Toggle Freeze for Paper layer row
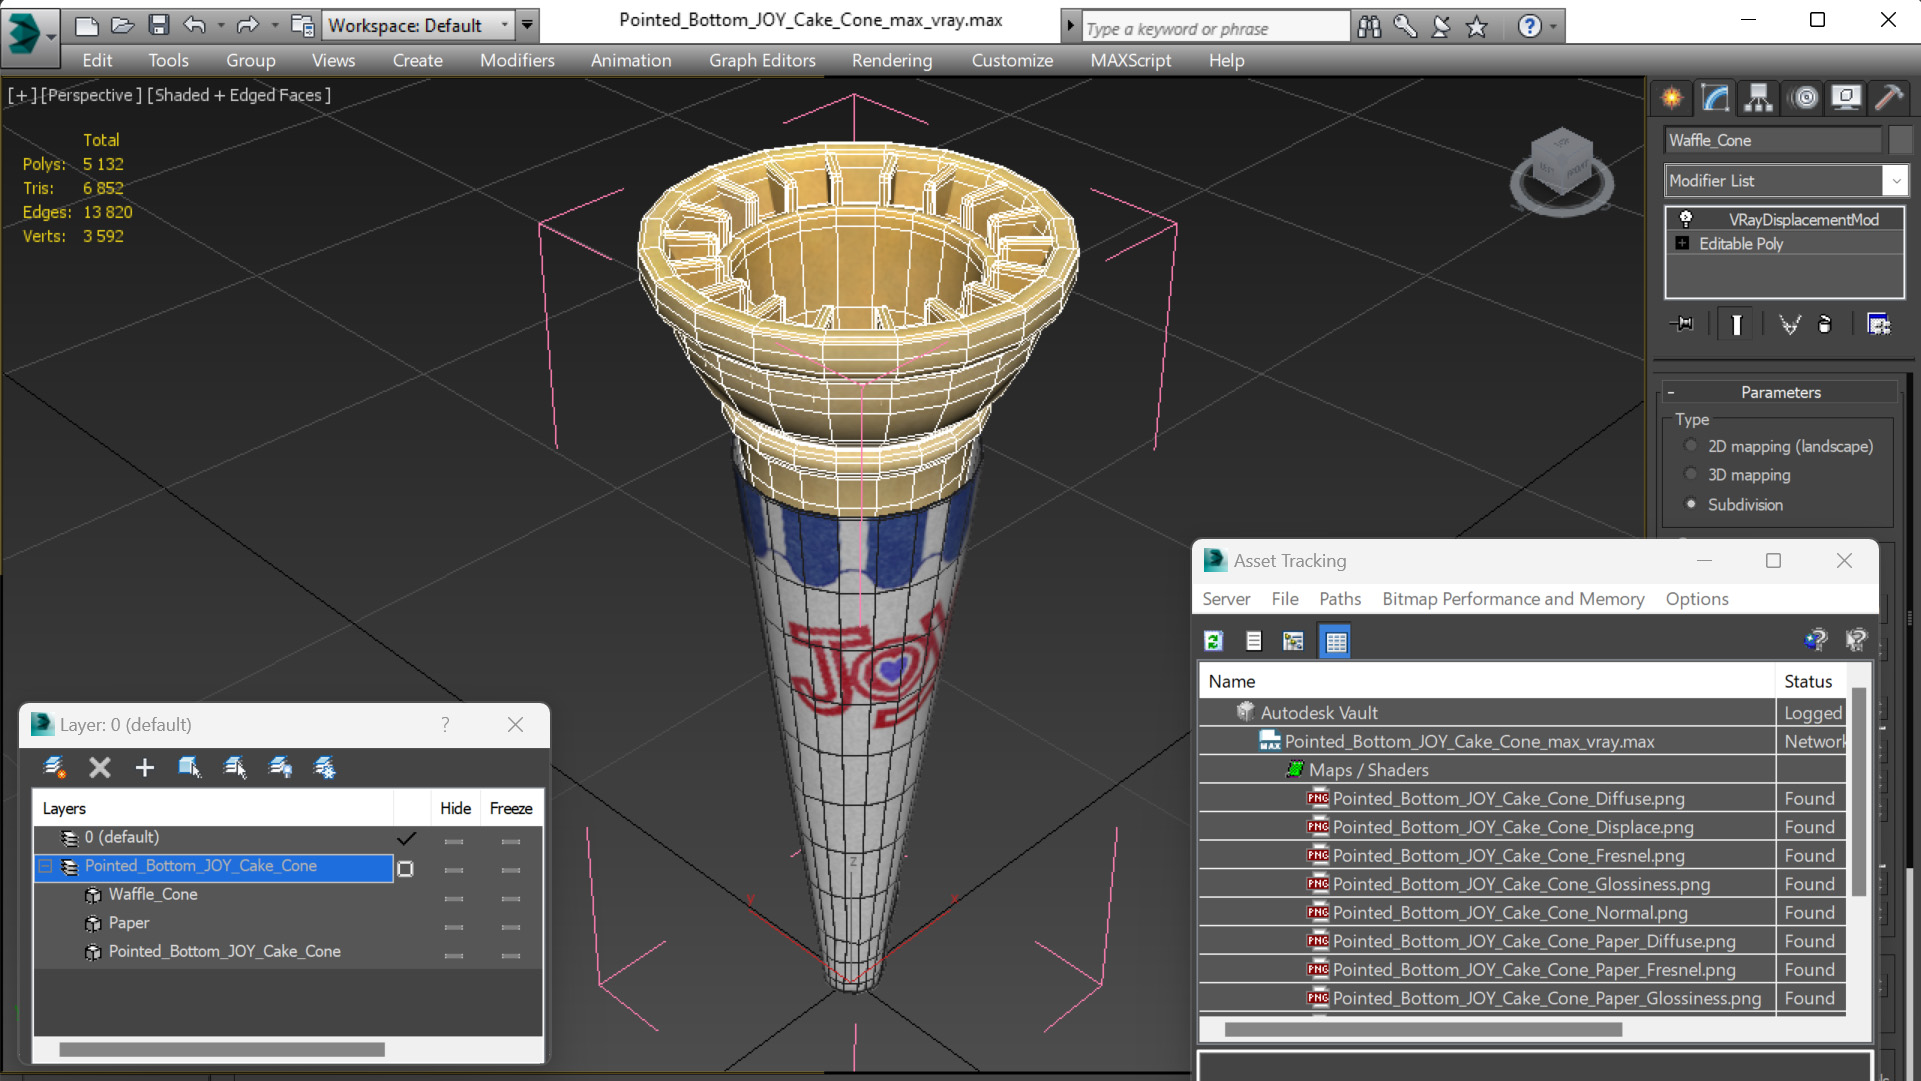The height and width of the screenshot is (1081, 1921). (511, 927)
